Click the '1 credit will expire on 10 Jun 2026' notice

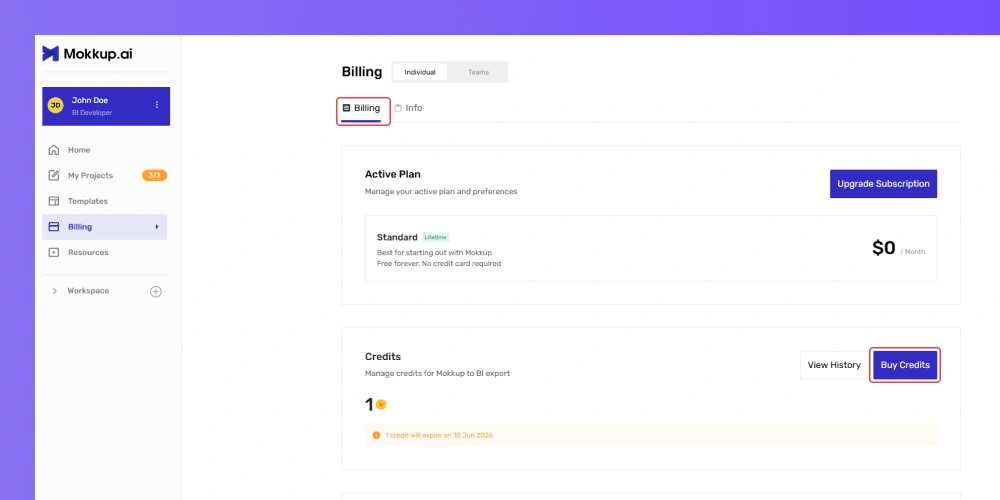click(651, 436)
